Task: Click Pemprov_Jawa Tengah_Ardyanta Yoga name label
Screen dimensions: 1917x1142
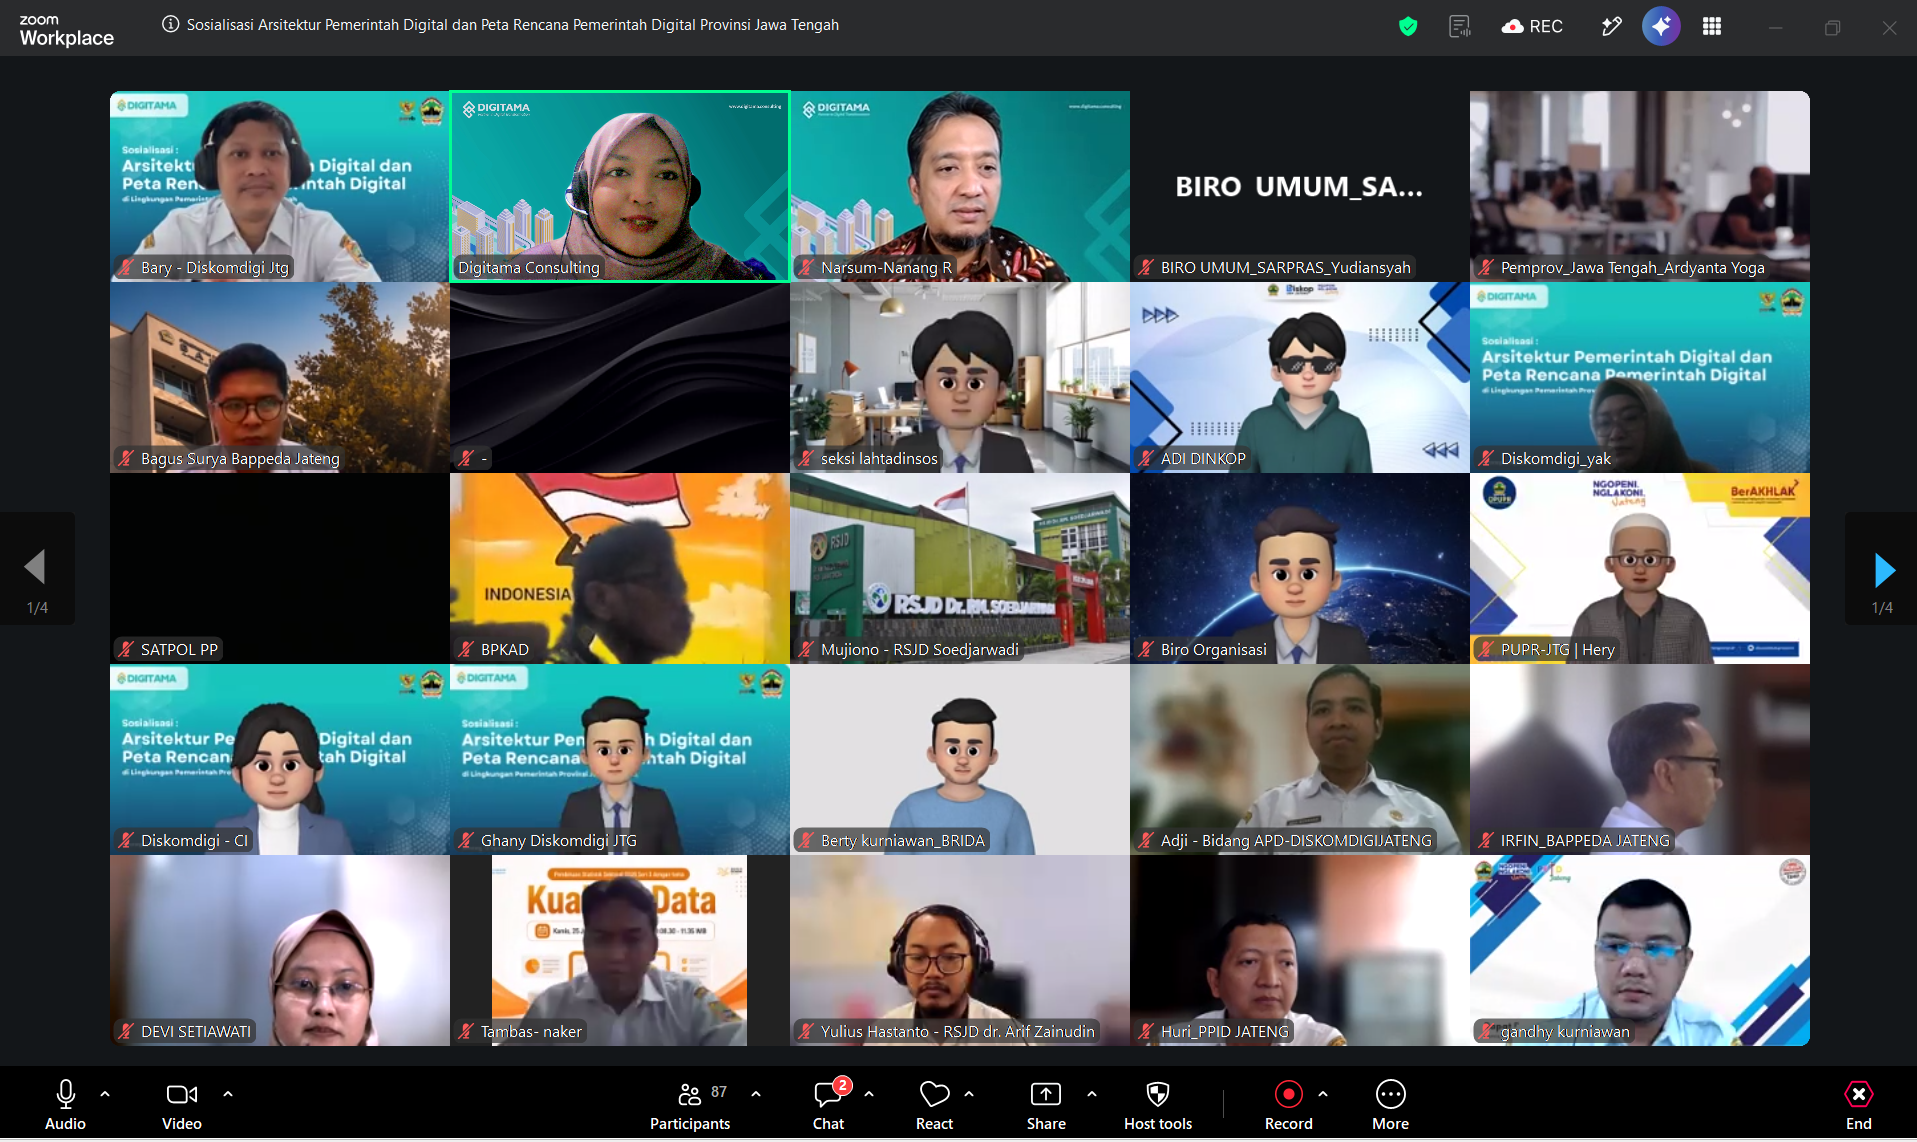Action: tap(1632, 268)
